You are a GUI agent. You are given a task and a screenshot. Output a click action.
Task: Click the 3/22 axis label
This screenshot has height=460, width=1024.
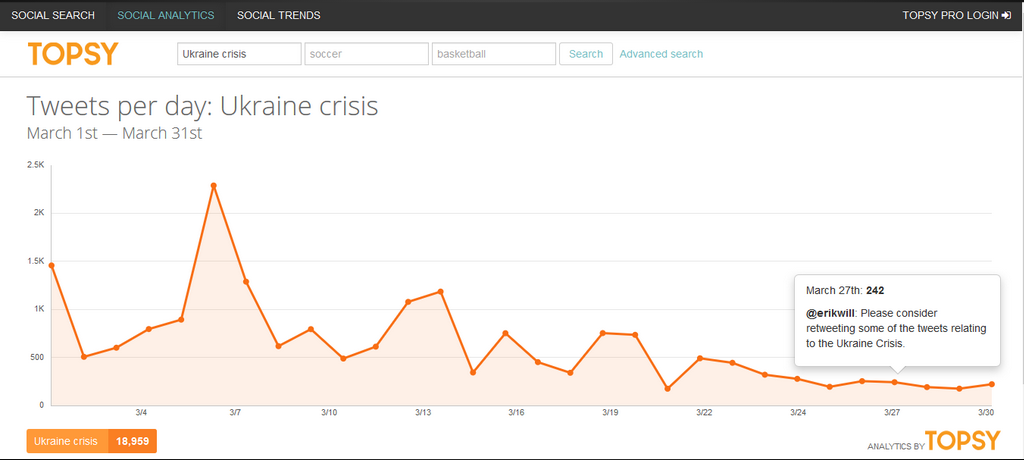click(x=703, y=412)
